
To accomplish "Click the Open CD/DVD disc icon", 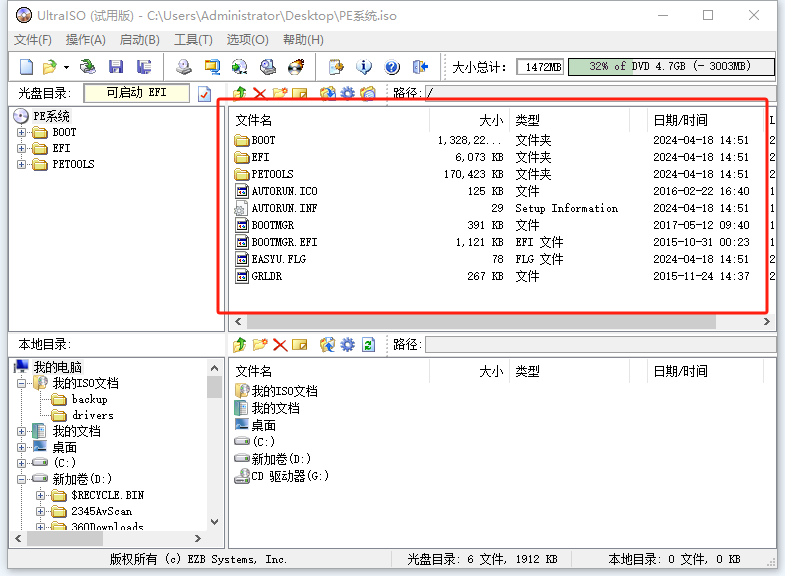I will [88, 67].
